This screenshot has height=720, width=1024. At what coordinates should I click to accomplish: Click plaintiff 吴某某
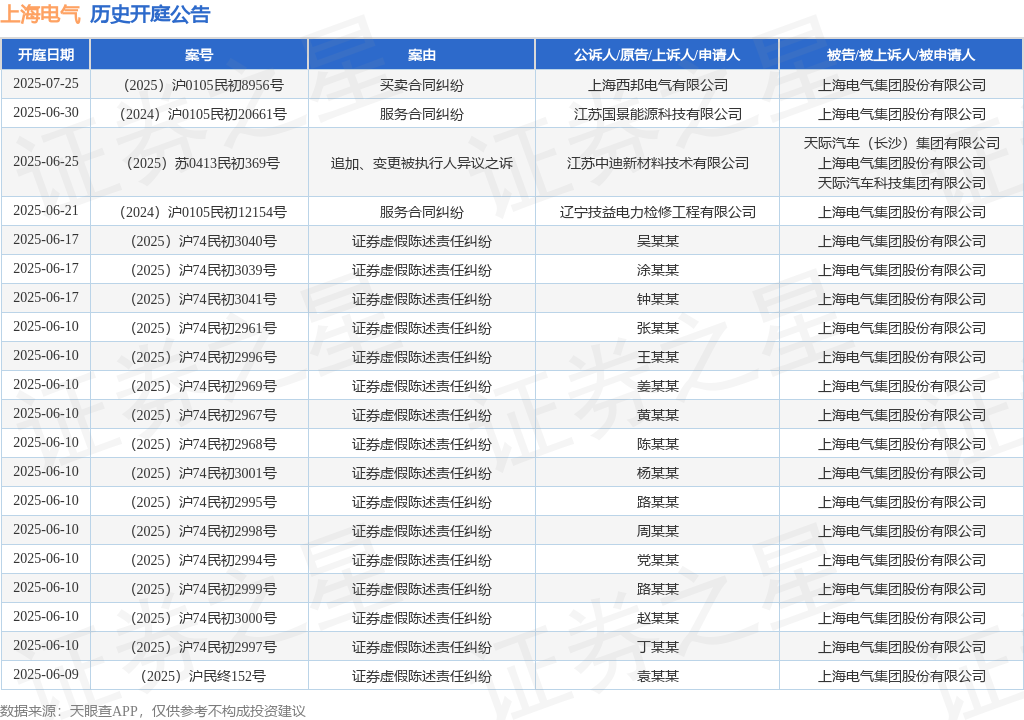click(658, 241)
